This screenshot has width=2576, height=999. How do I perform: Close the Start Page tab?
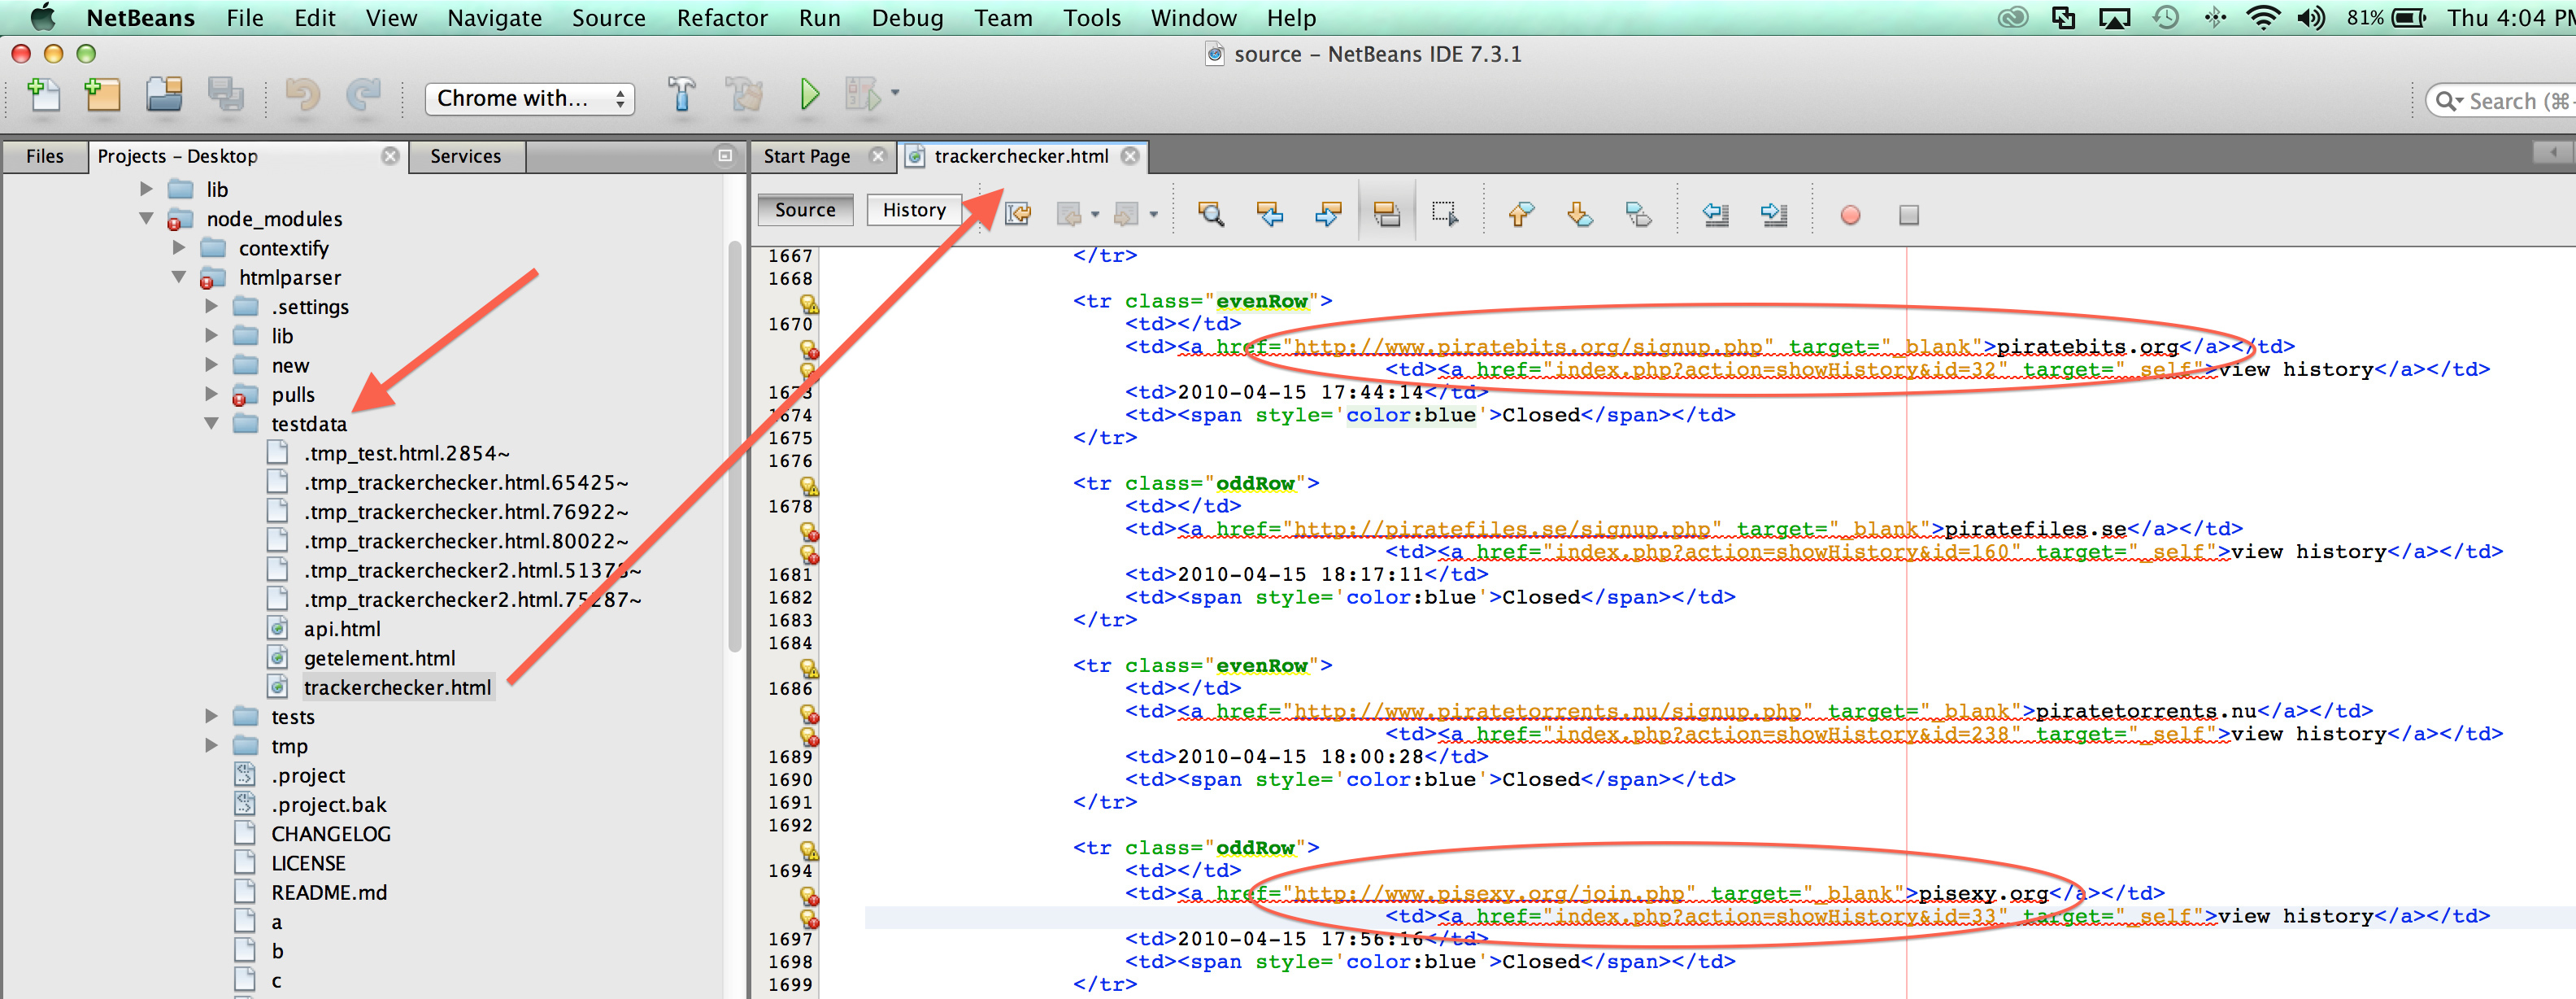[x=878, y=156]
